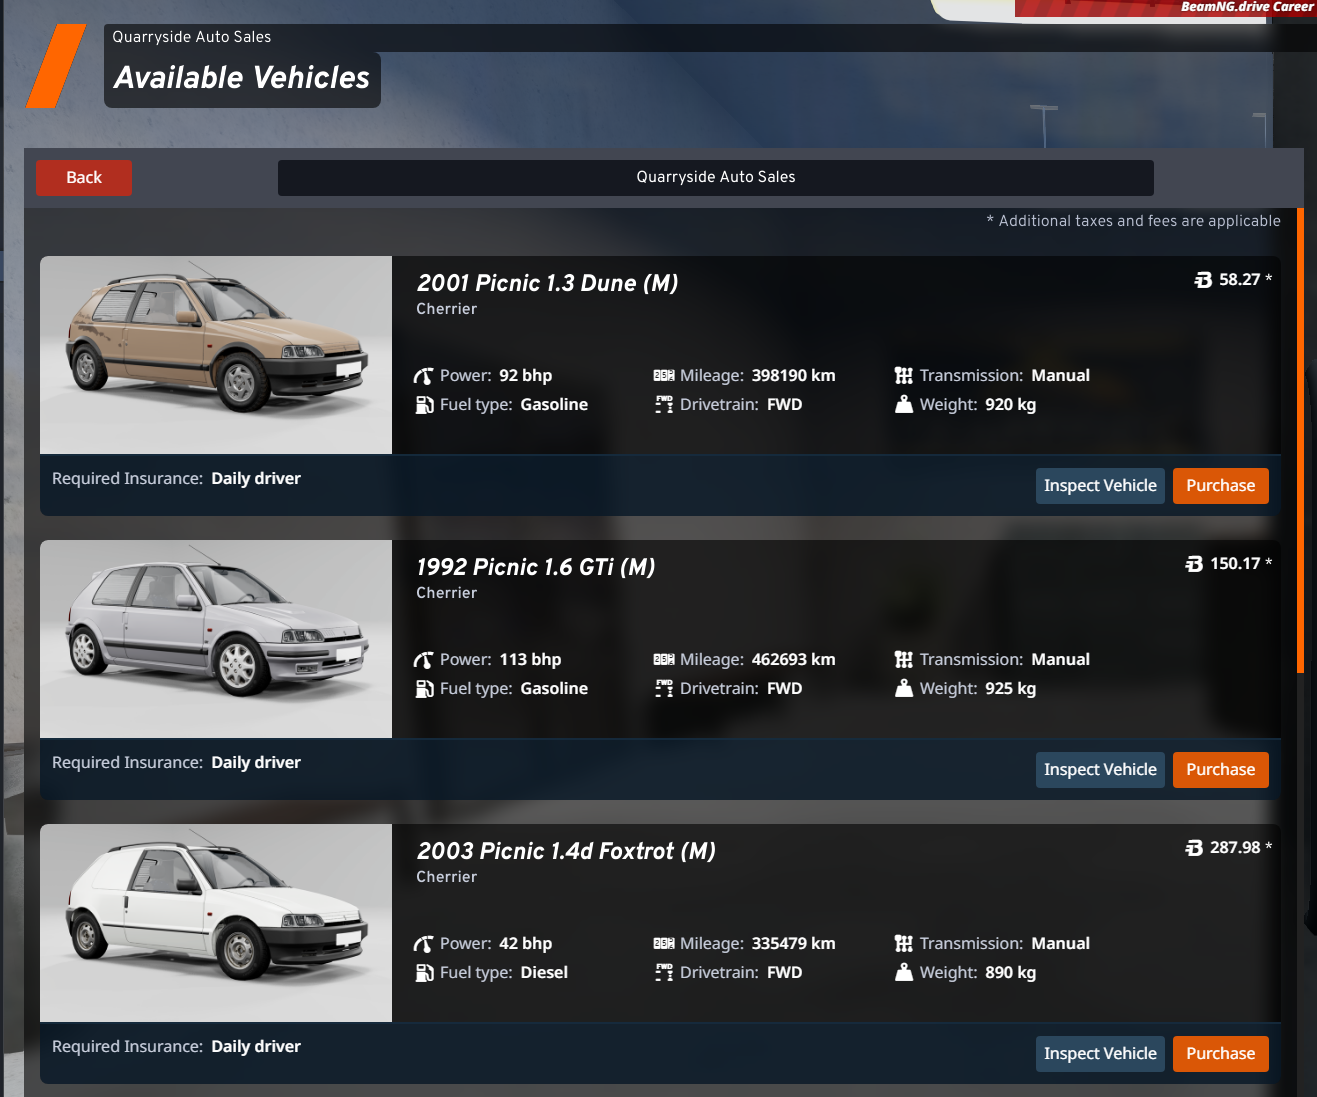This screenshot has width=1317, height=1097.
Task: Click the Power 42 bhp value
Action: coord(525,944)
